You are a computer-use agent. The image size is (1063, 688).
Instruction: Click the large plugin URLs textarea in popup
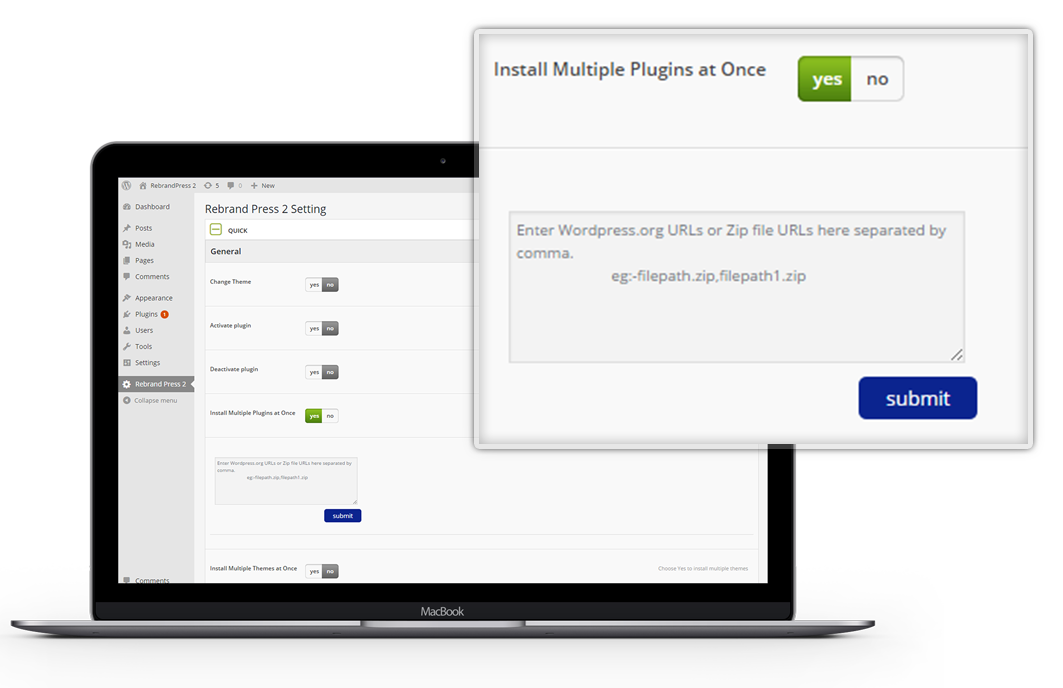pos(737,287)
